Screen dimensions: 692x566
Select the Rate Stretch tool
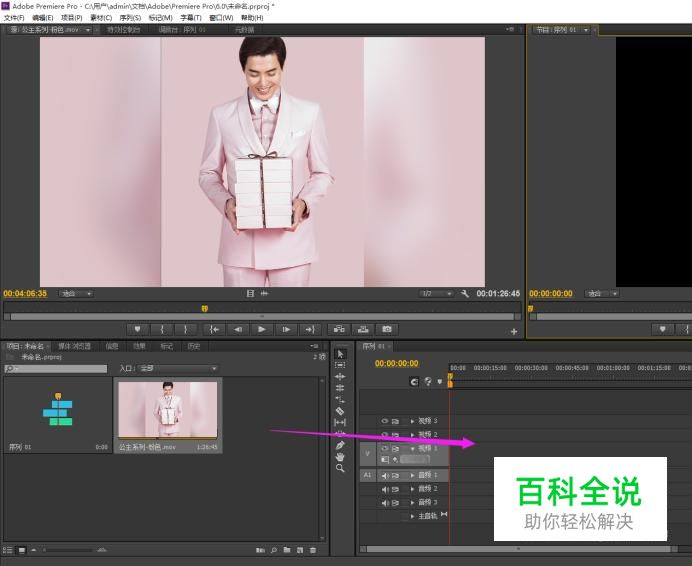pos(340,400)
